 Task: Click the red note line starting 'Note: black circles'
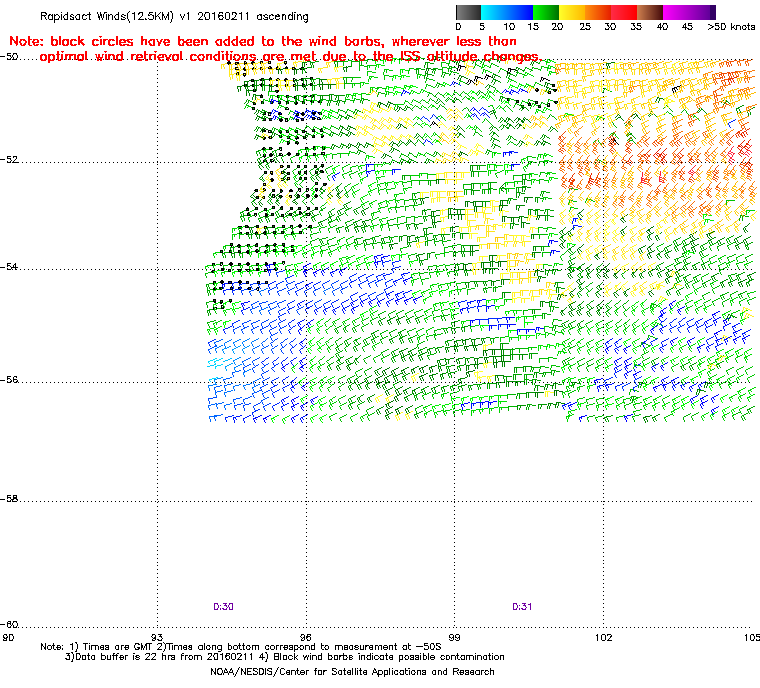point(263,41)
